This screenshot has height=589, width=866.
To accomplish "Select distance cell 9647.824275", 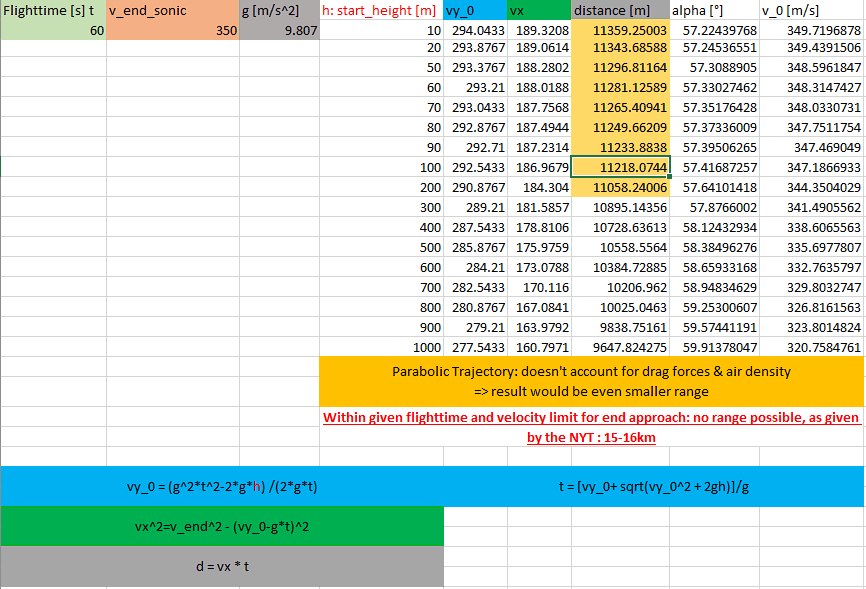I will tap(621, 348).
